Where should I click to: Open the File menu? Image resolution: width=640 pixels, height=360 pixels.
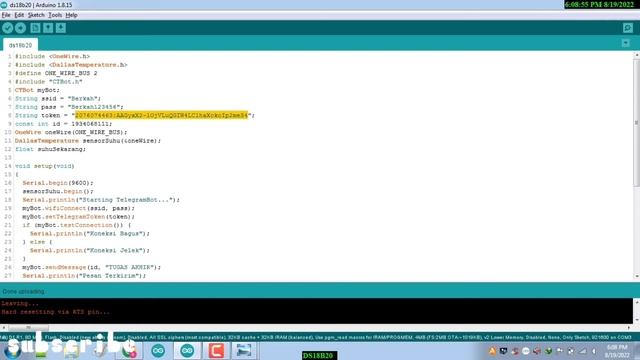click(x=6, y=15)
